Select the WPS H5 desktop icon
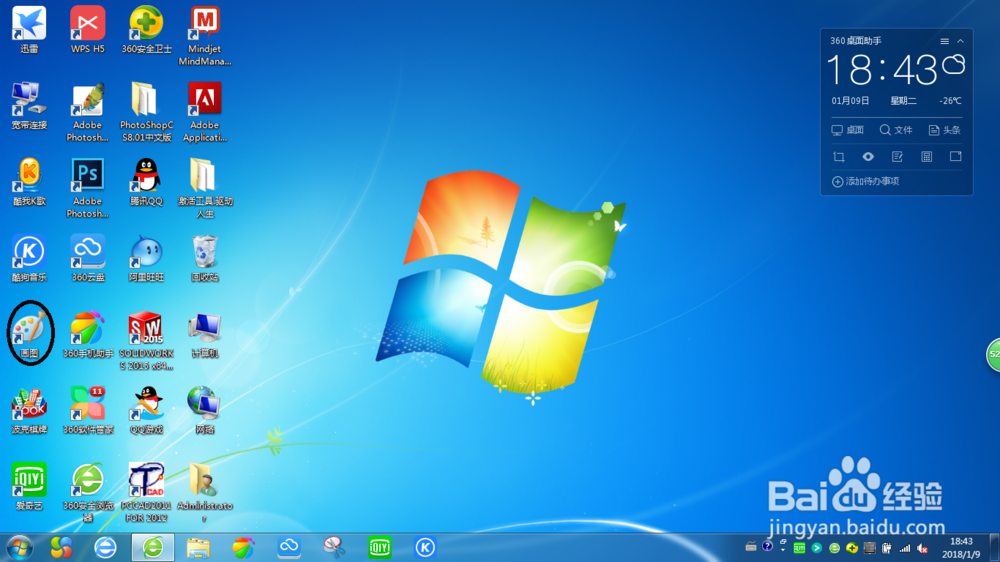This screenshot has width=1000, height=562. click(x=87, y=29)
